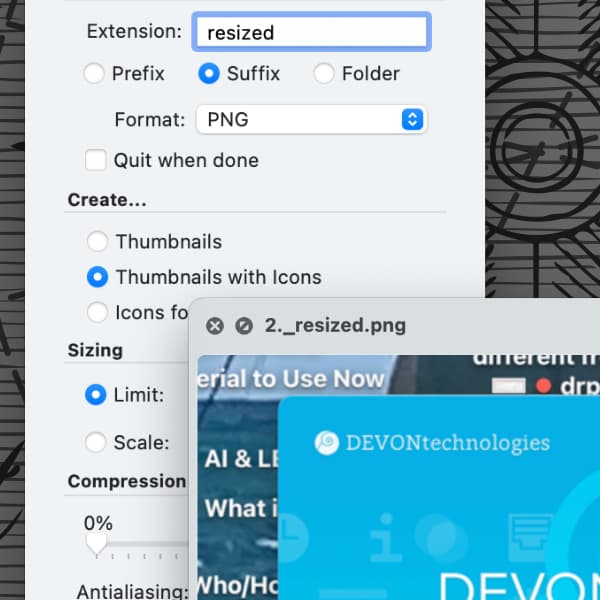Select the Folder radio button
This screenshot has width=600, height=600.
[324, 73]
